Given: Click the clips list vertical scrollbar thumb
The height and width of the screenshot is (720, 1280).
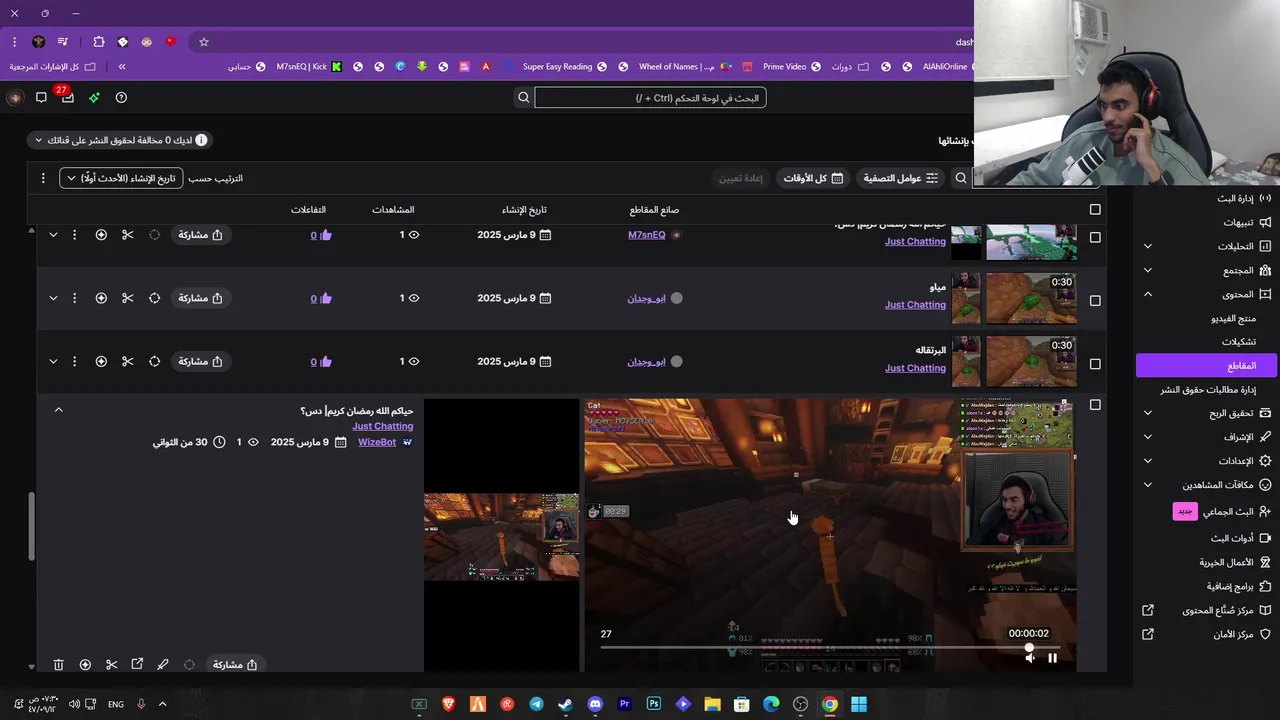Looking at the screenshot, I should [x=30, y=527].
